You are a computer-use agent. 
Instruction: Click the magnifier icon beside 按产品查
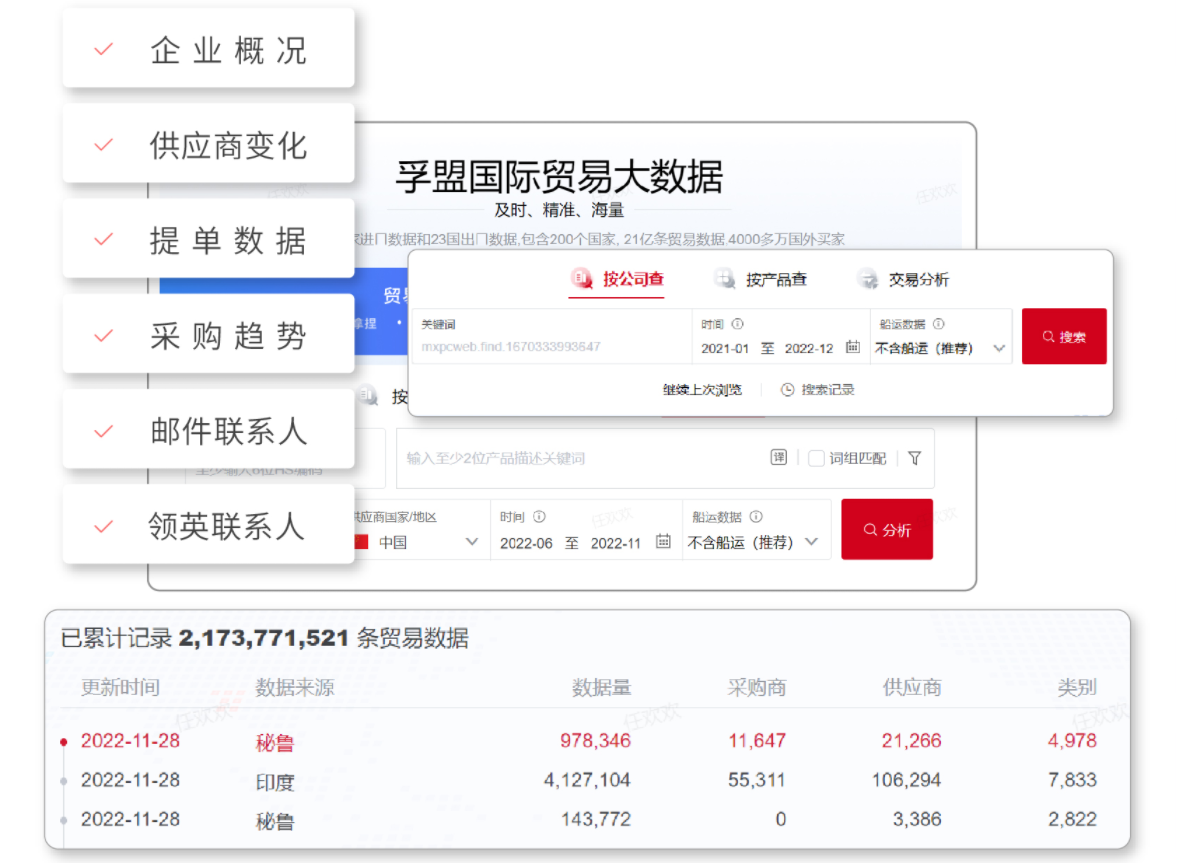pos(724,277)
